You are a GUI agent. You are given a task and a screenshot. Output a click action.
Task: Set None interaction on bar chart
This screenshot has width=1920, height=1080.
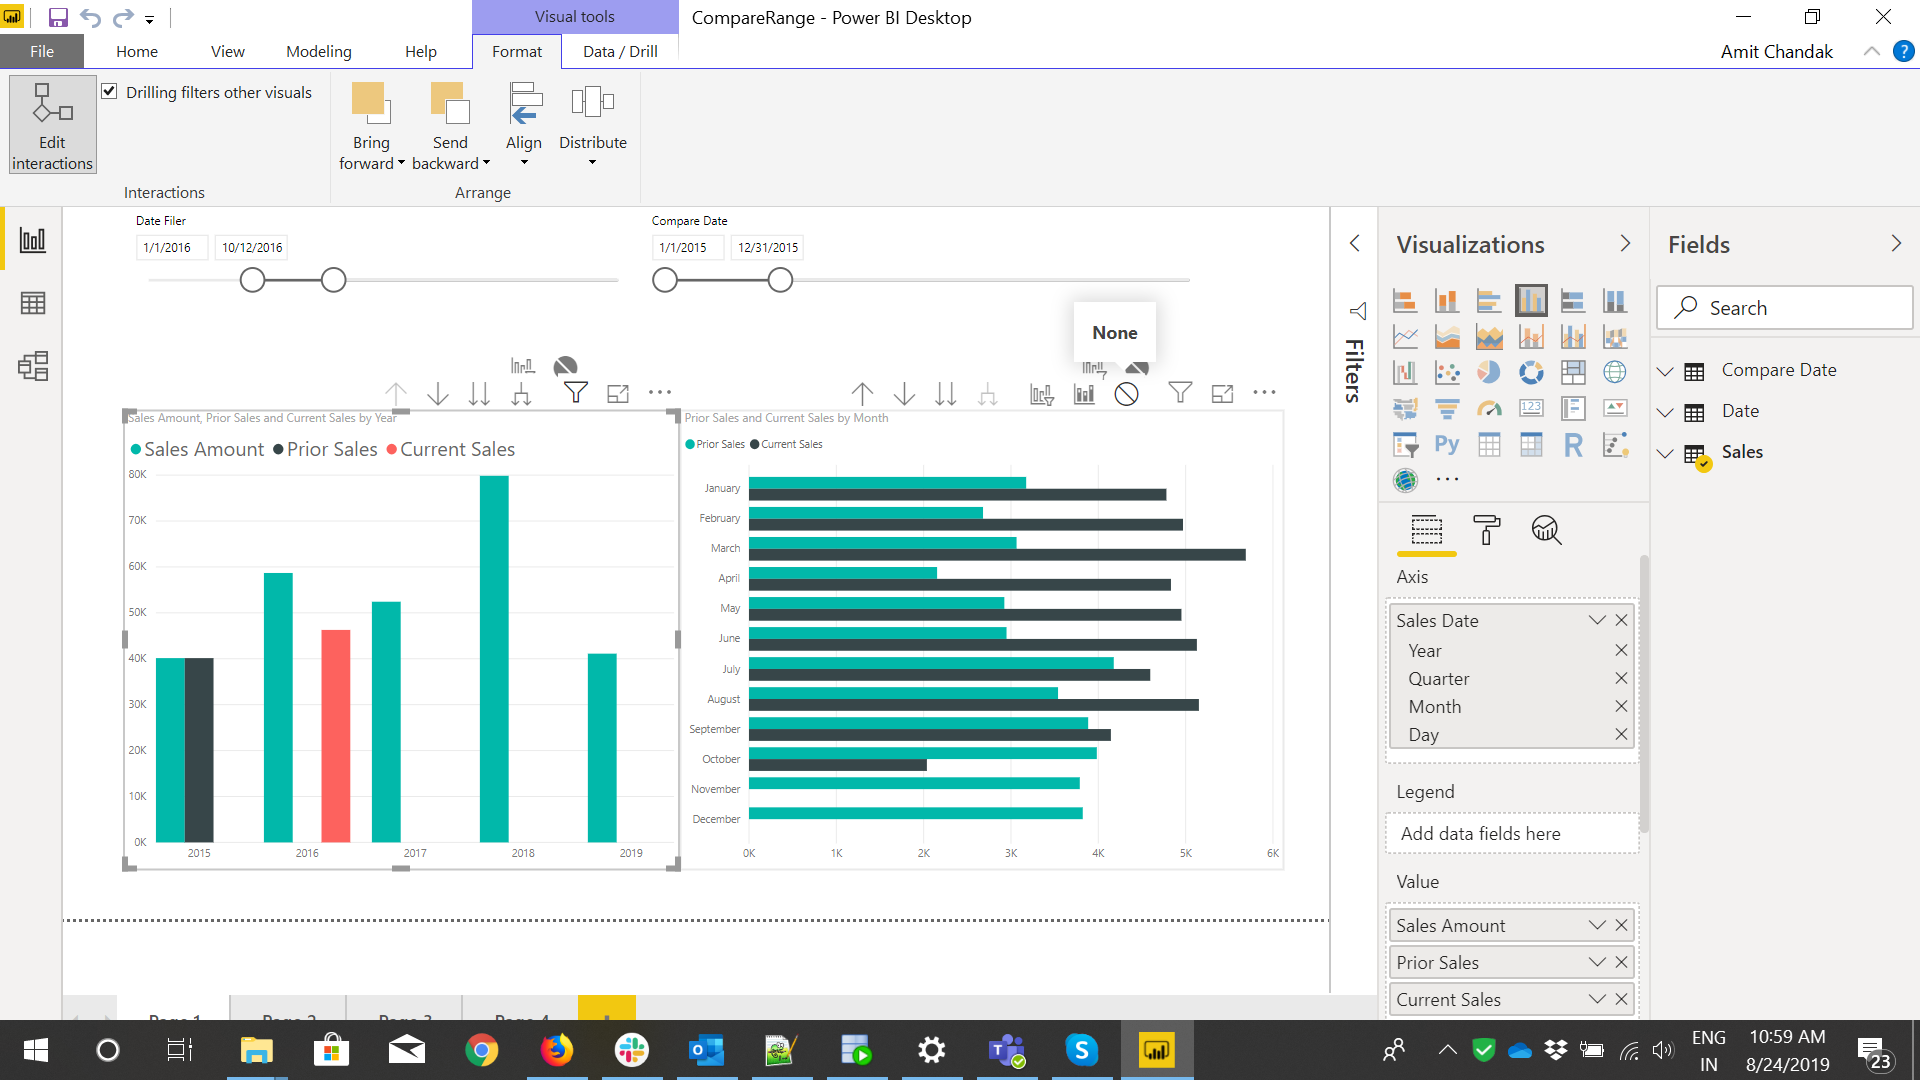(1127, 394)
